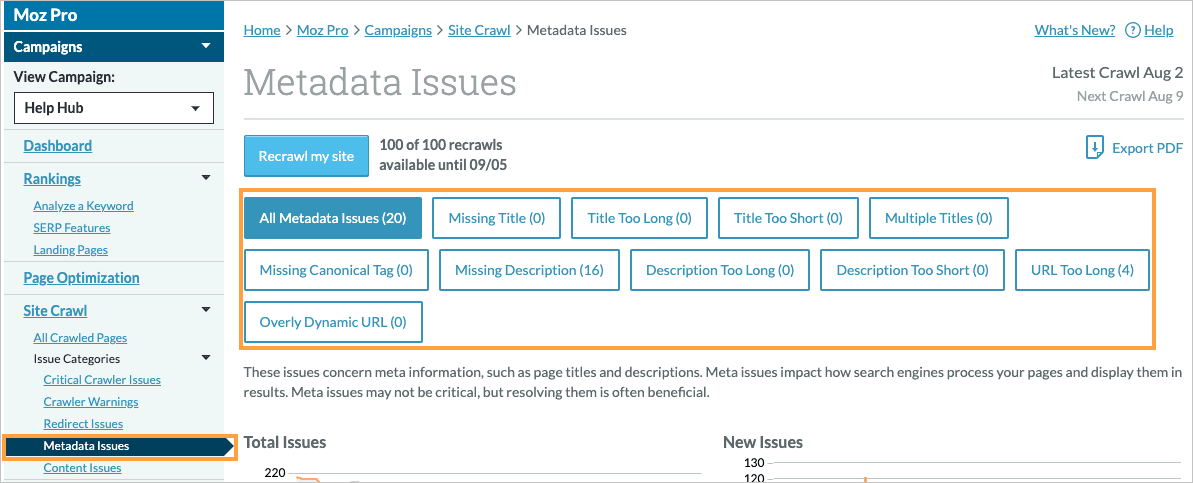Collapse the Campaigns section arrow

pyautogui.click(x=206, y=46)
